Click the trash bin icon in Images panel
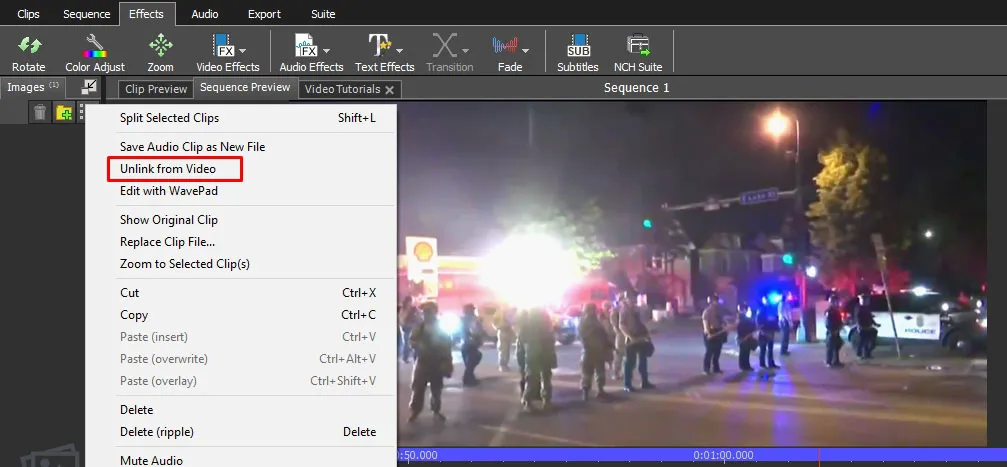This screenshot has width=1007, height=467. [40, 112]
